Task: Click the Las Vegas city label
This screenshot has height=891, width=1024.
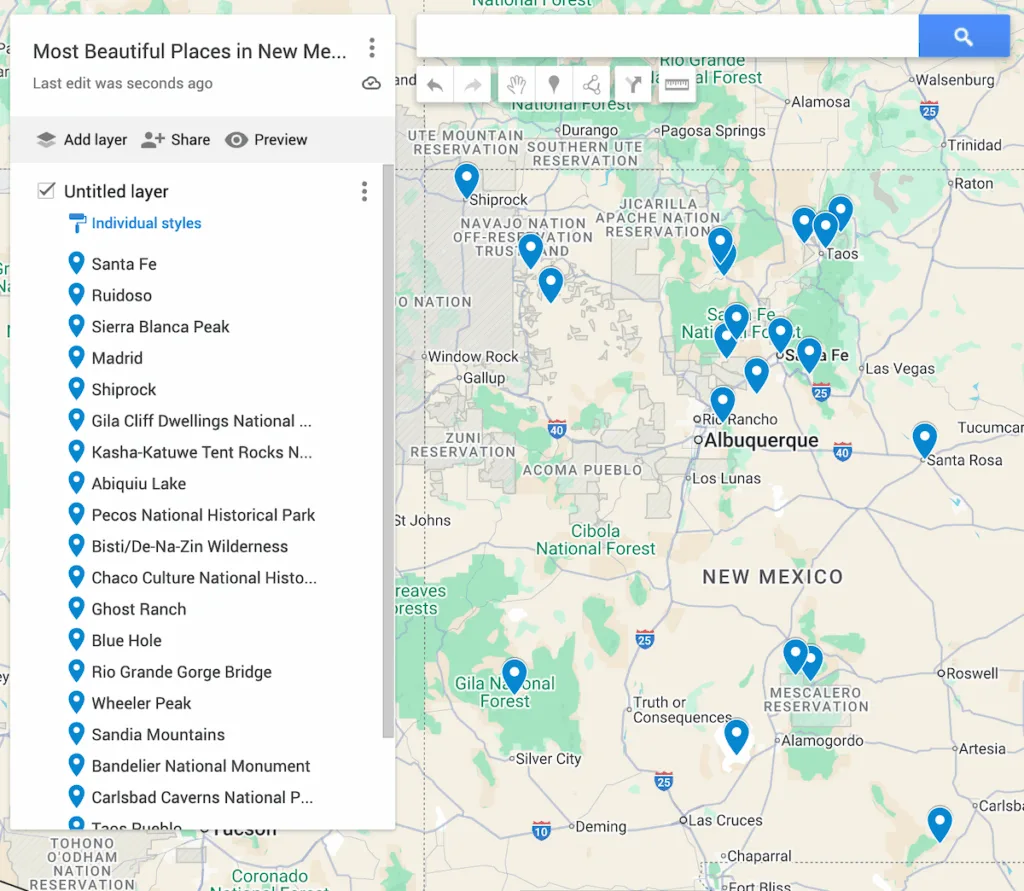Action: click(900, 369)
